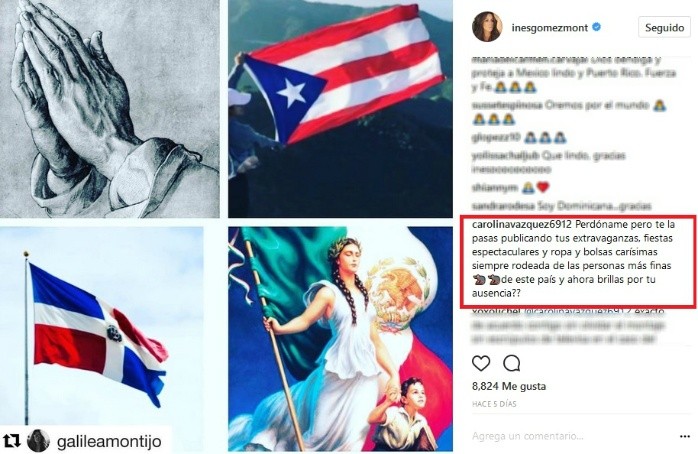Click the repost arrows icon

(12, 441)
